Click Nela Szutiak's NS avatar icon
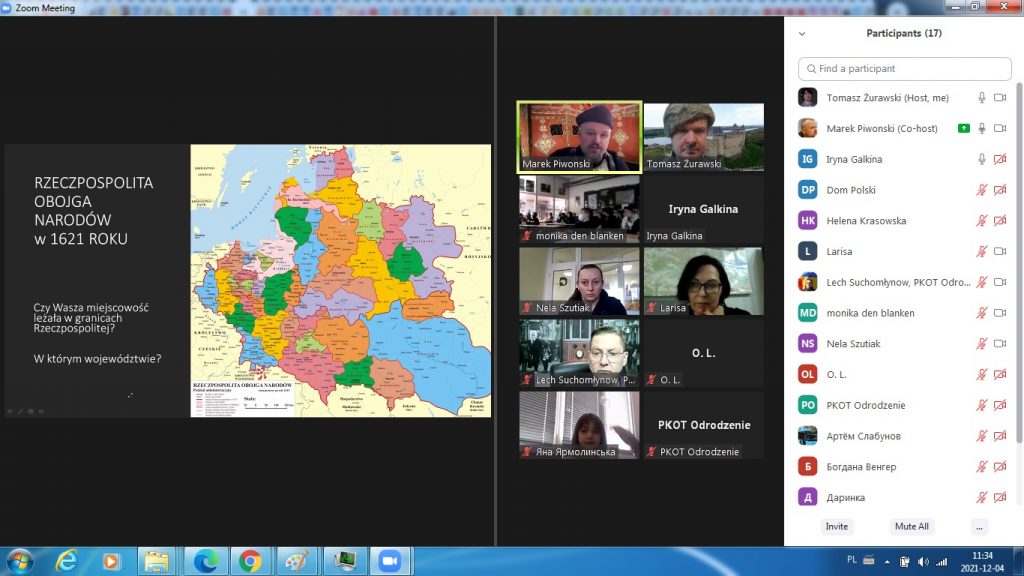This screenshot has height=576, width=1024. pyautogui.click(x=808, y=343)
